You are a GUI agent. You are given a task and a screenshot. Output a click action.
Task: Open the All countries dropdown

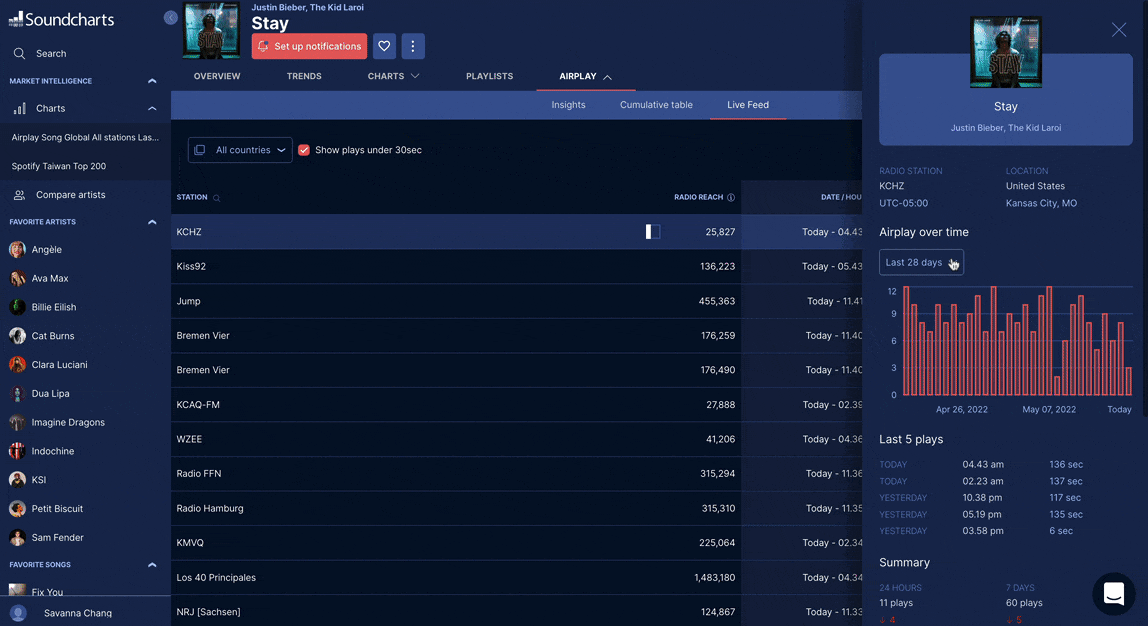tap(240, 150)
